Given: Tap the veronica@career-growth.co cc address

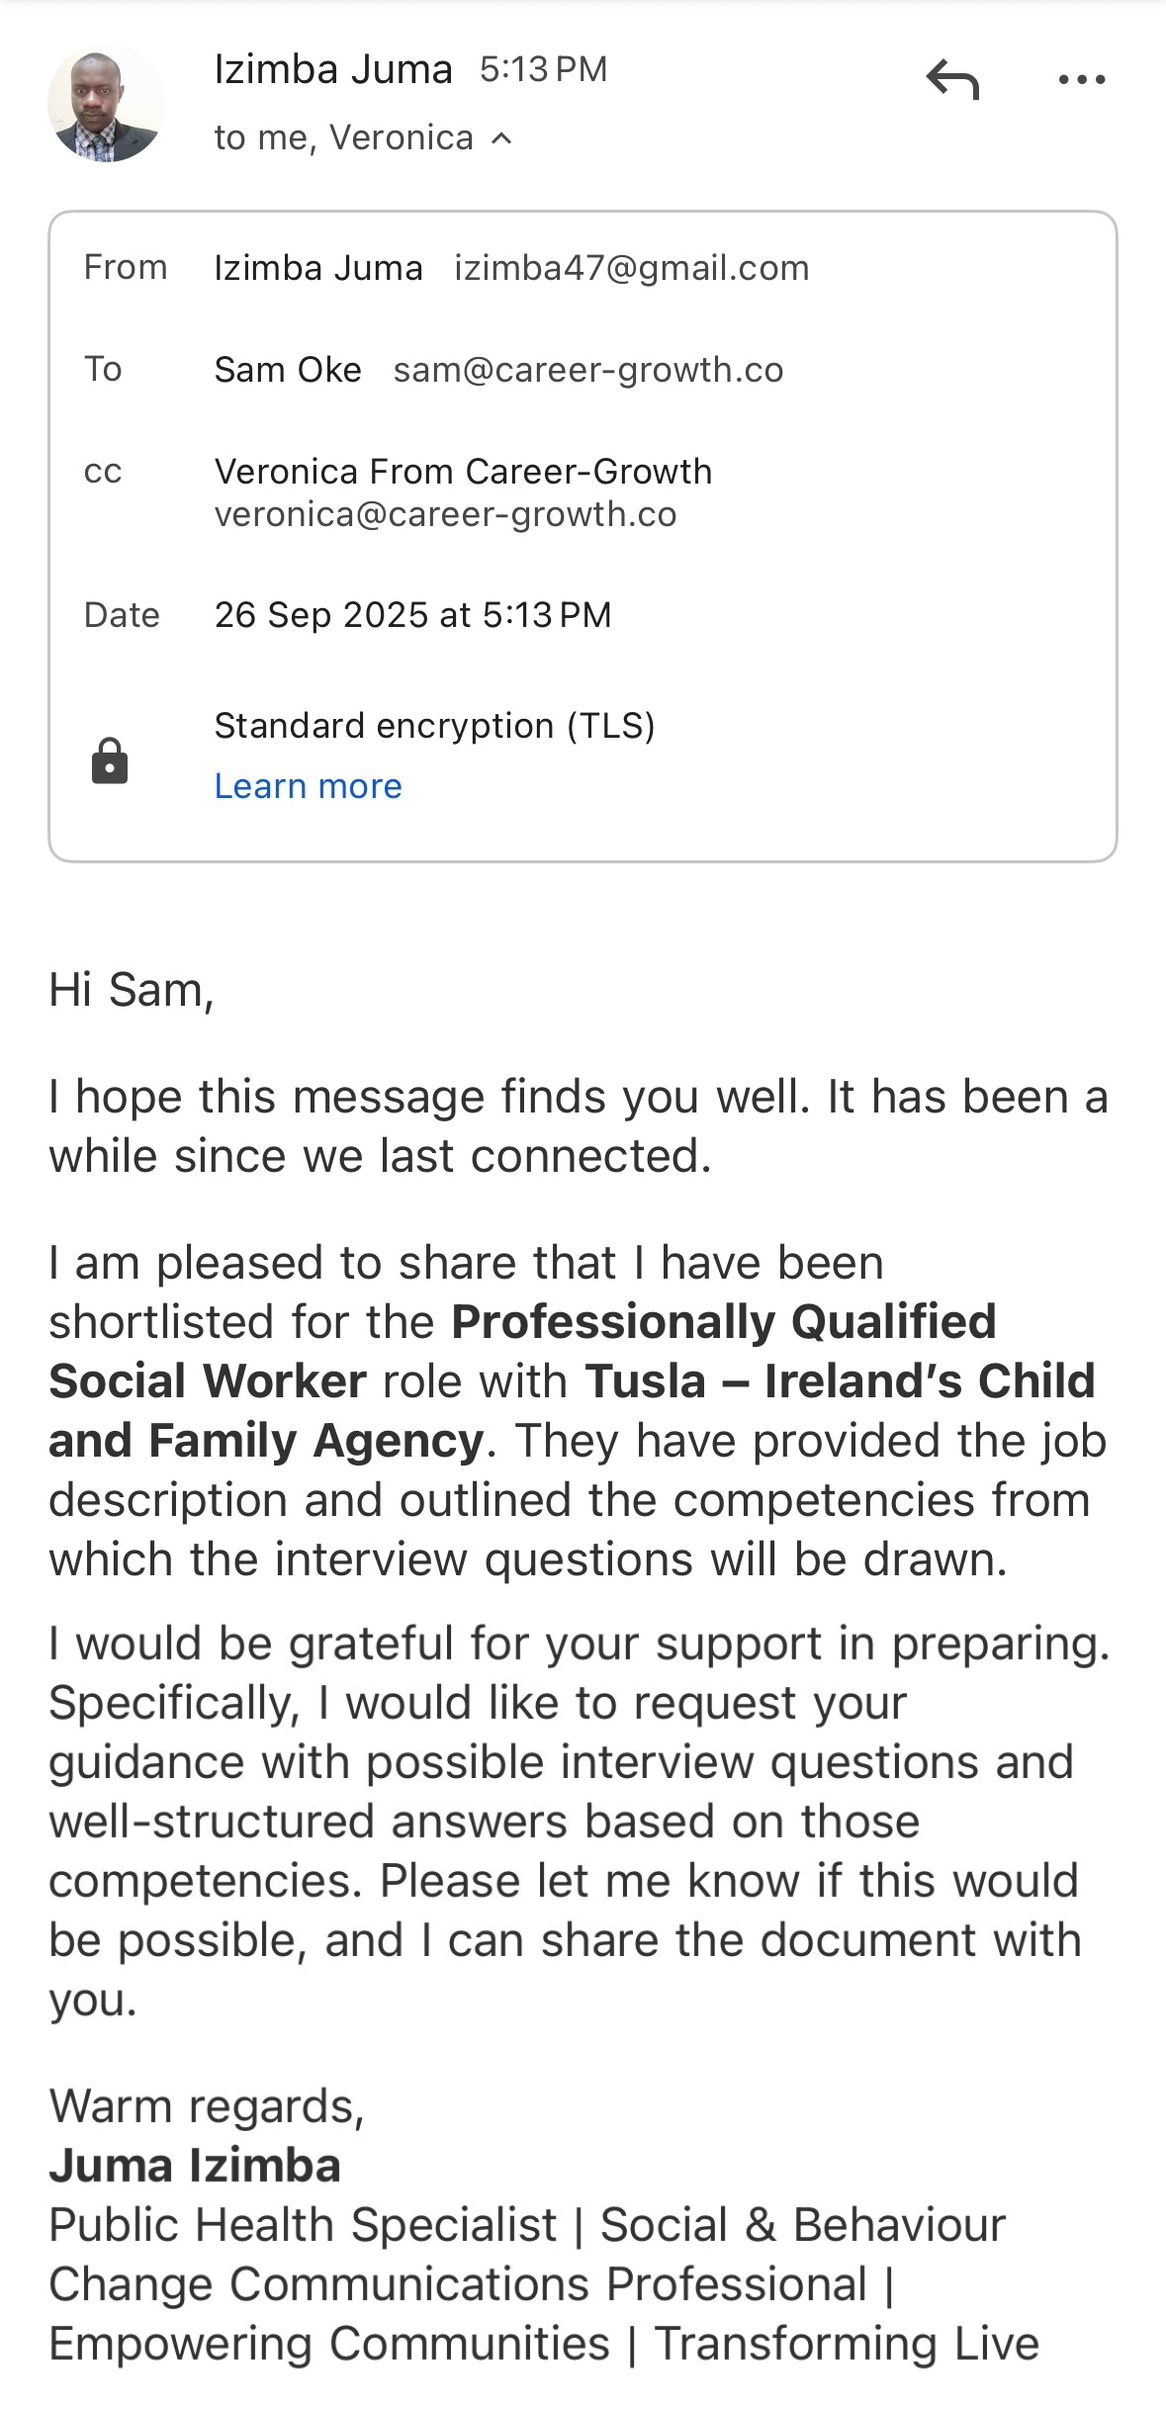Looking at the screenshot, I should [x=445, y=514].
